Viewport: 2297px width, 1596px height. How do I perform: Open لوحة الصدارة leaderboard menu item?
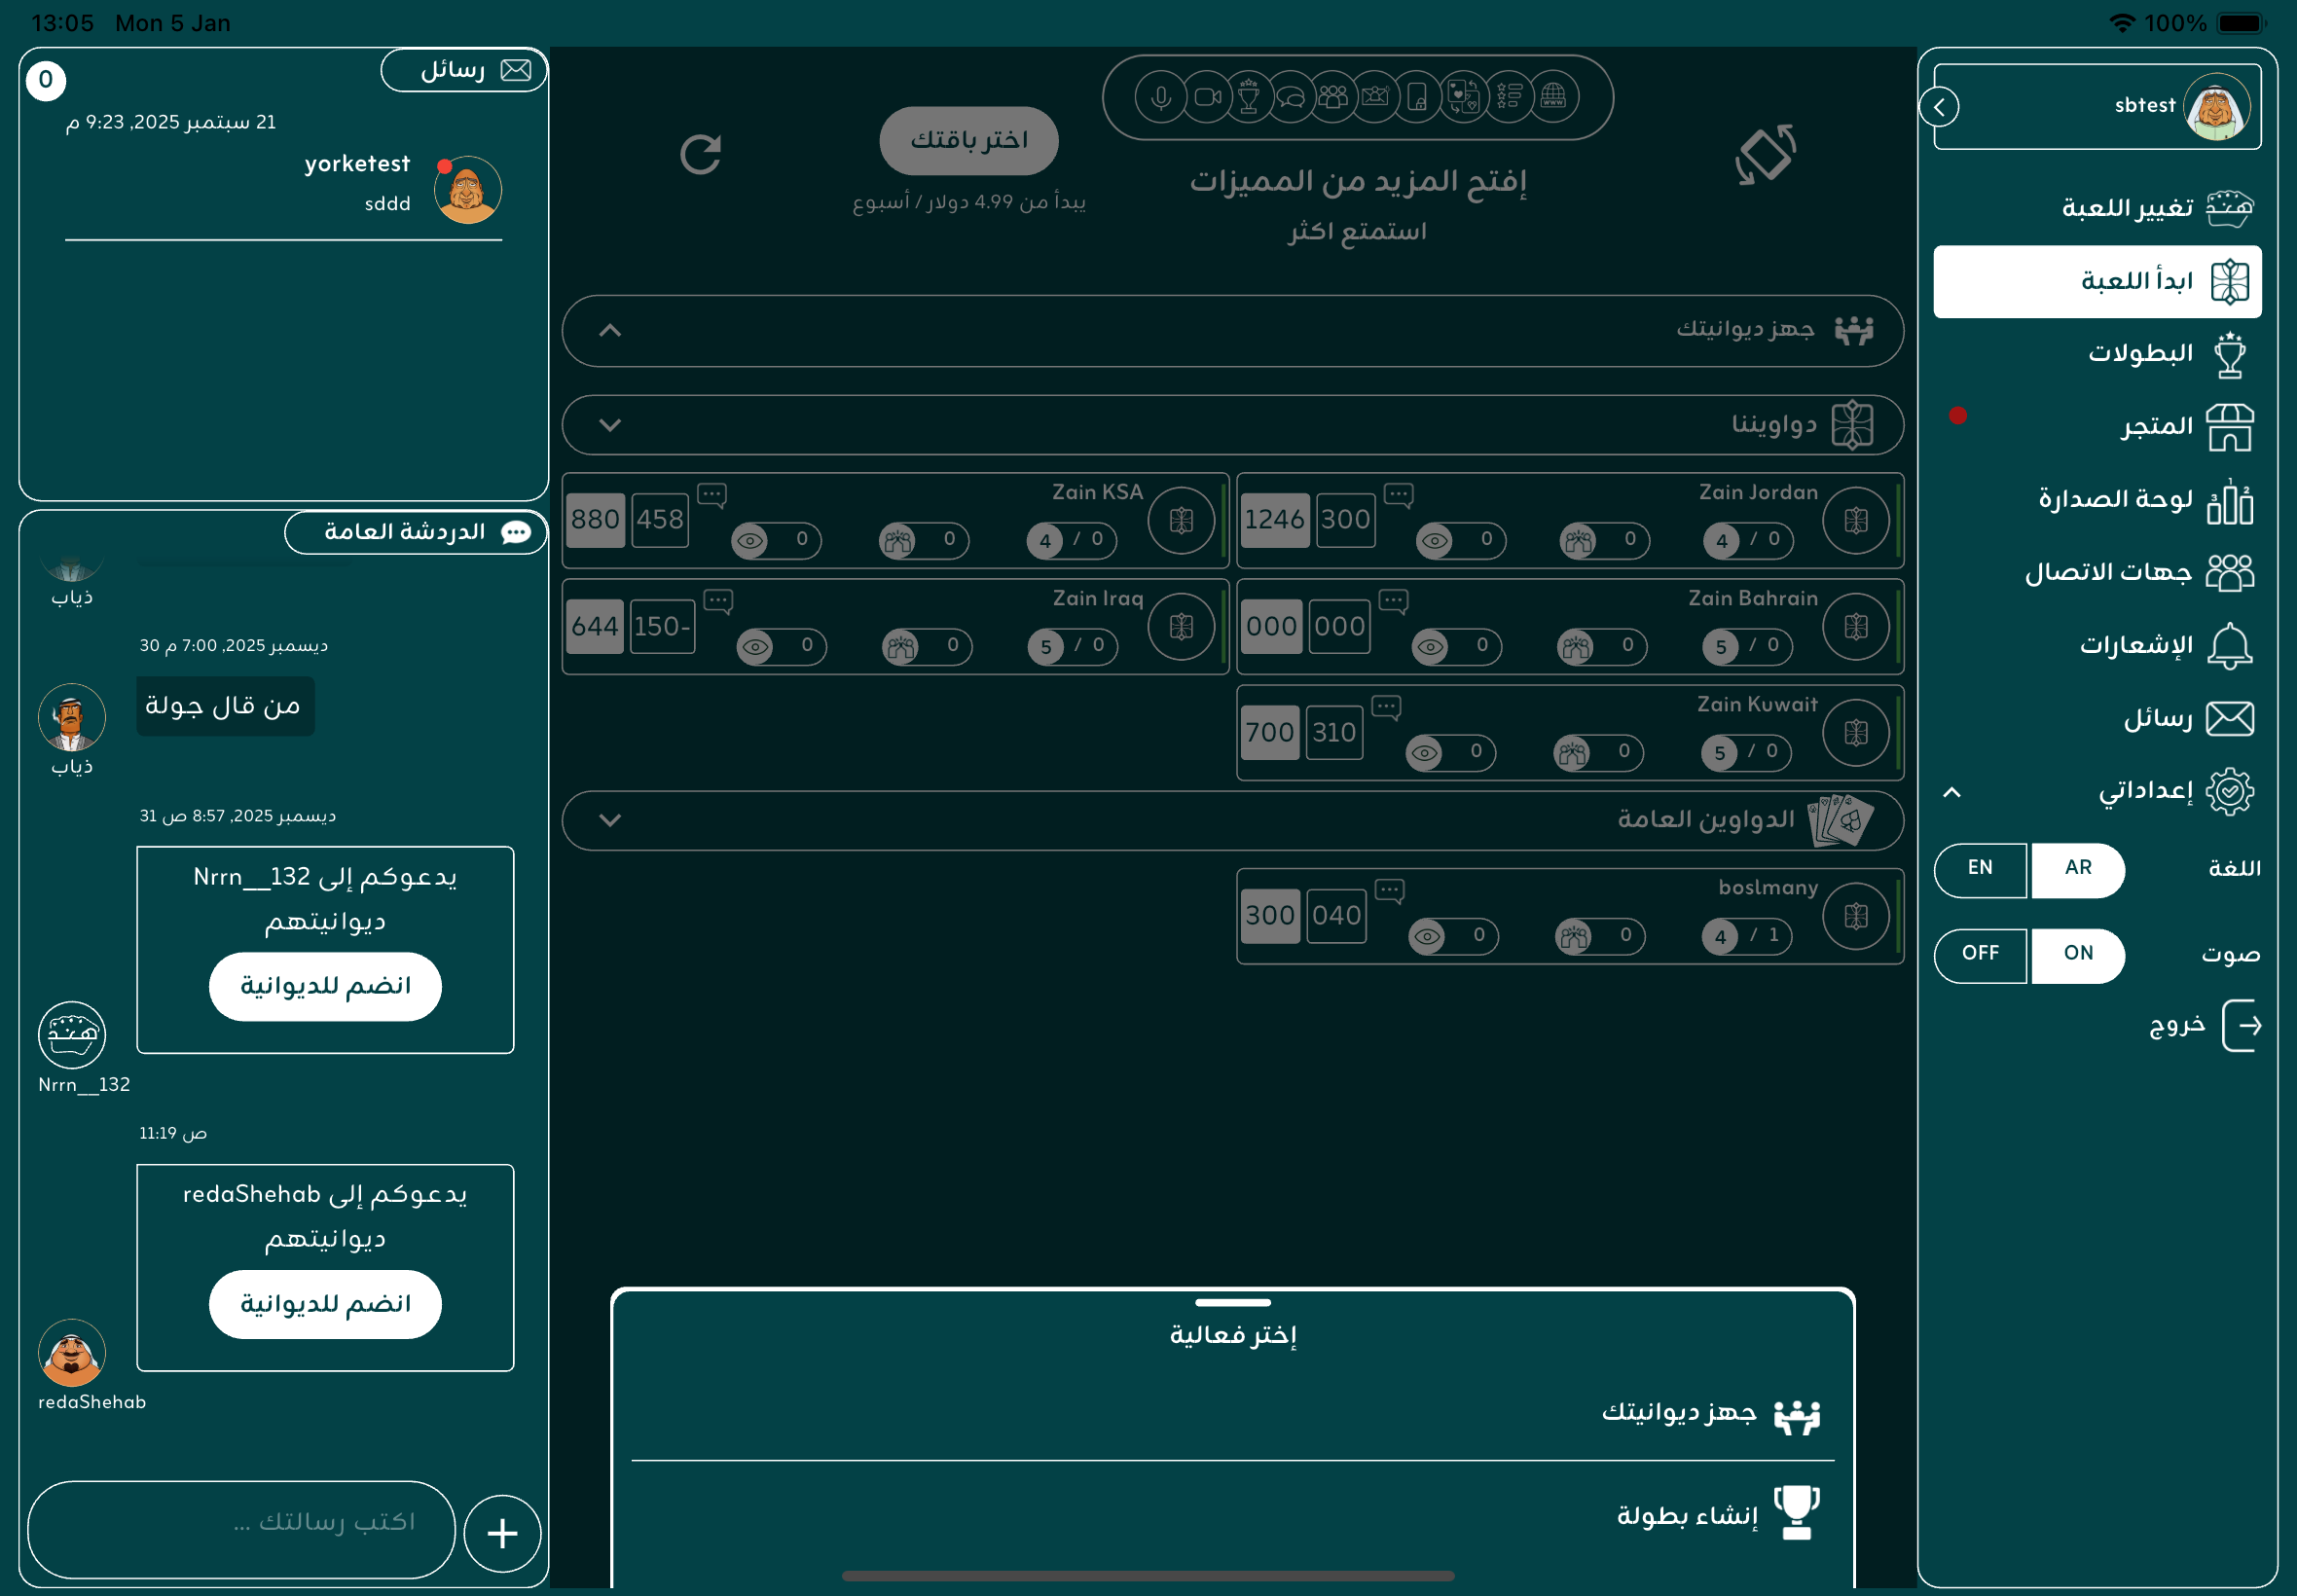click(2115, 500)
